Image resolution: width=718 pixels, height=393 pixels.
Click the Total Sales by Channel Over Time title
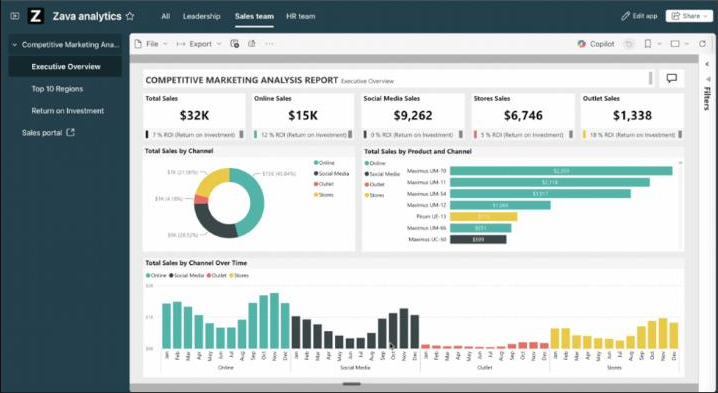(196, 263)
